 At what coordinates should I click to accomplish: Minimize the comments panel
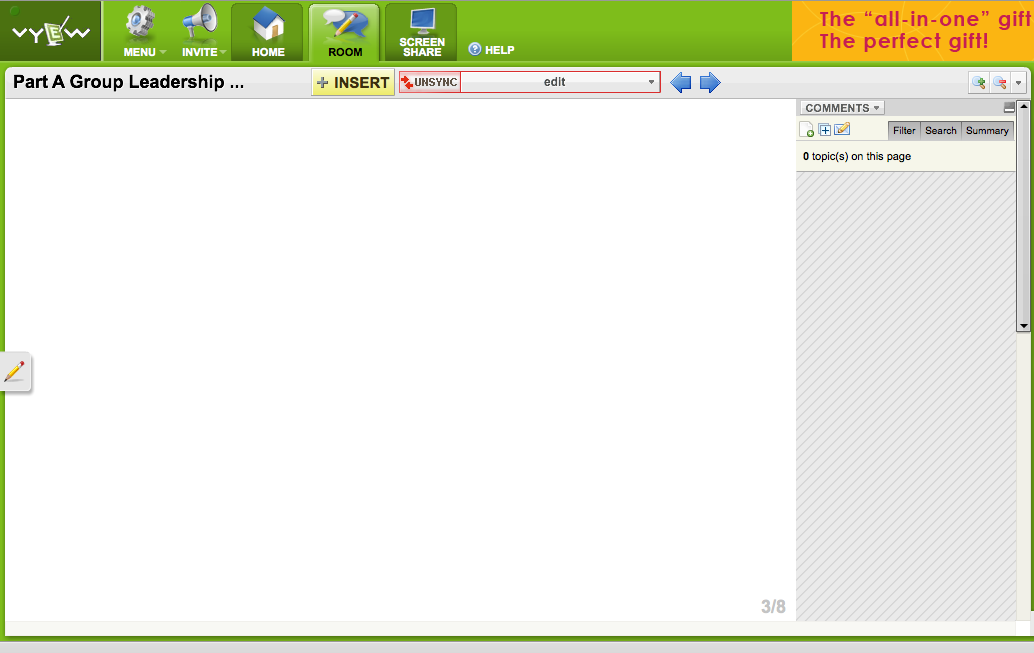click(x=1009, y=108)
